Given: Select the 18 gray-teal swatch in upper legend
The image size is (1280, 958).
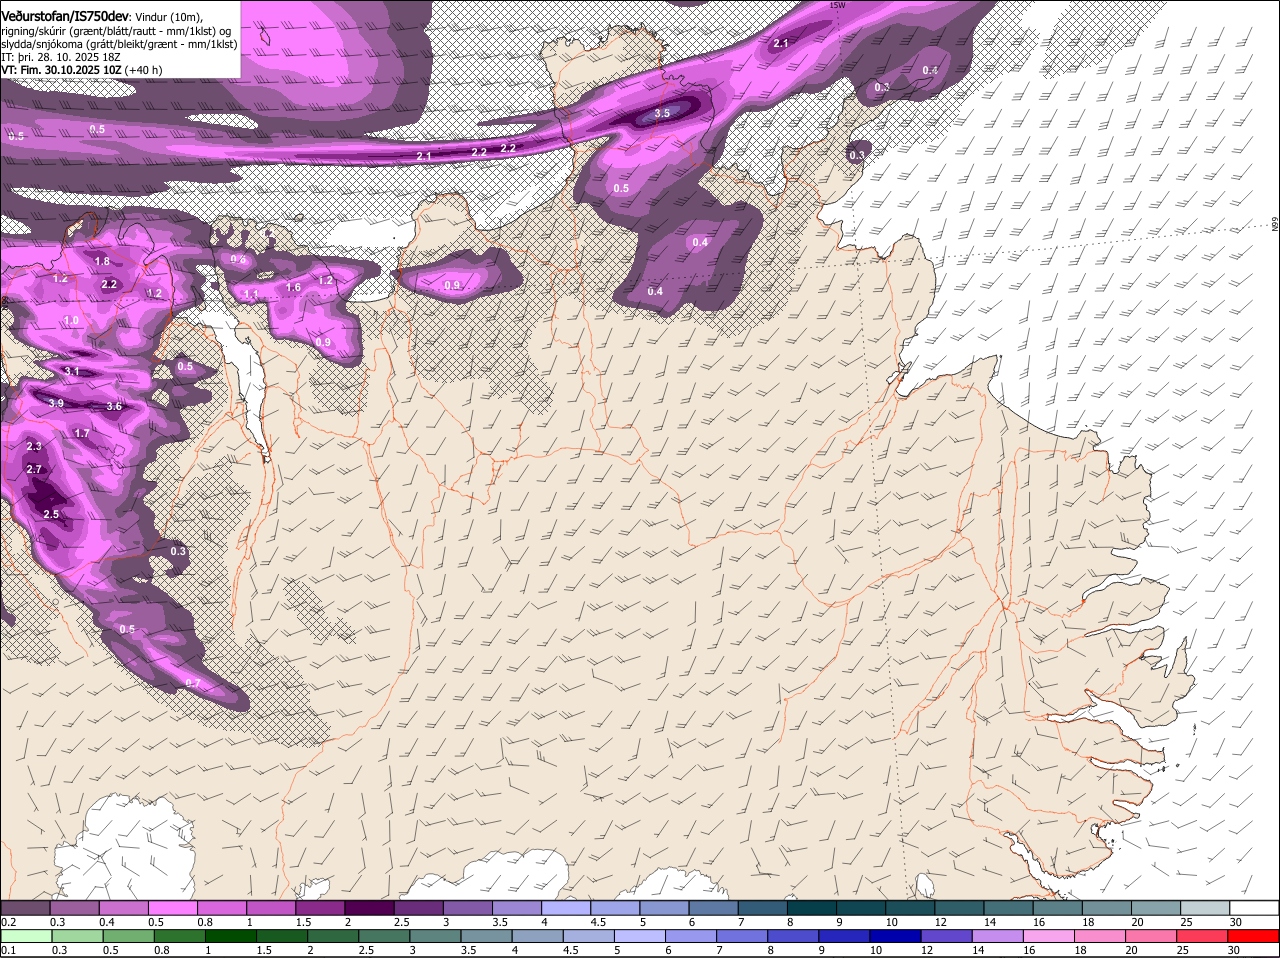Looking at the screenshot, I should tap(1107, 907).
